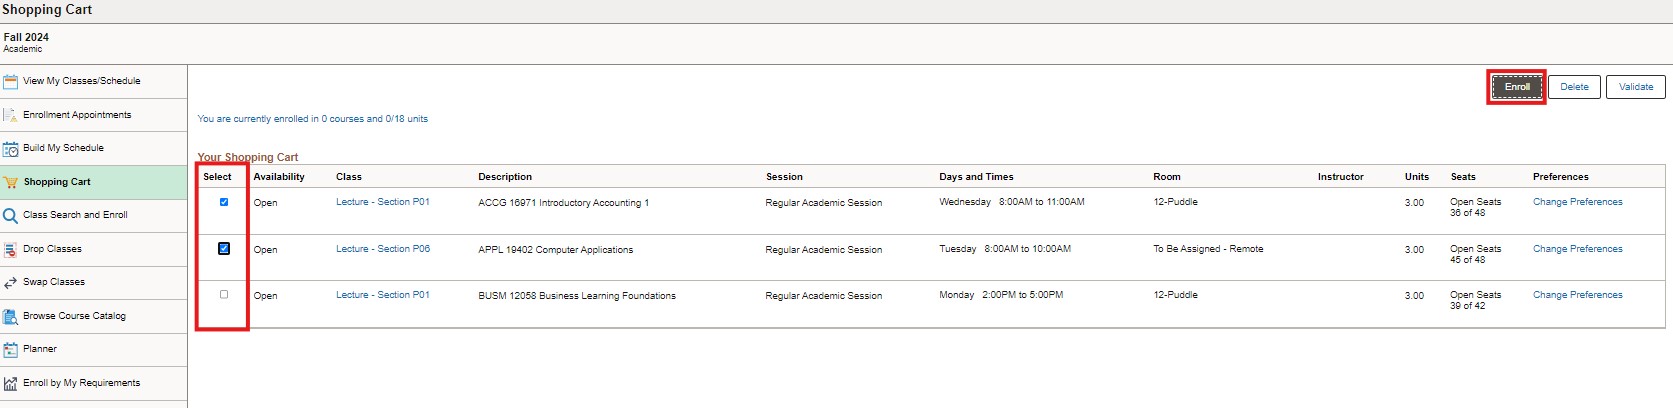
Task: Click the Browse Course Catalog icon
Action: [10, 316]
